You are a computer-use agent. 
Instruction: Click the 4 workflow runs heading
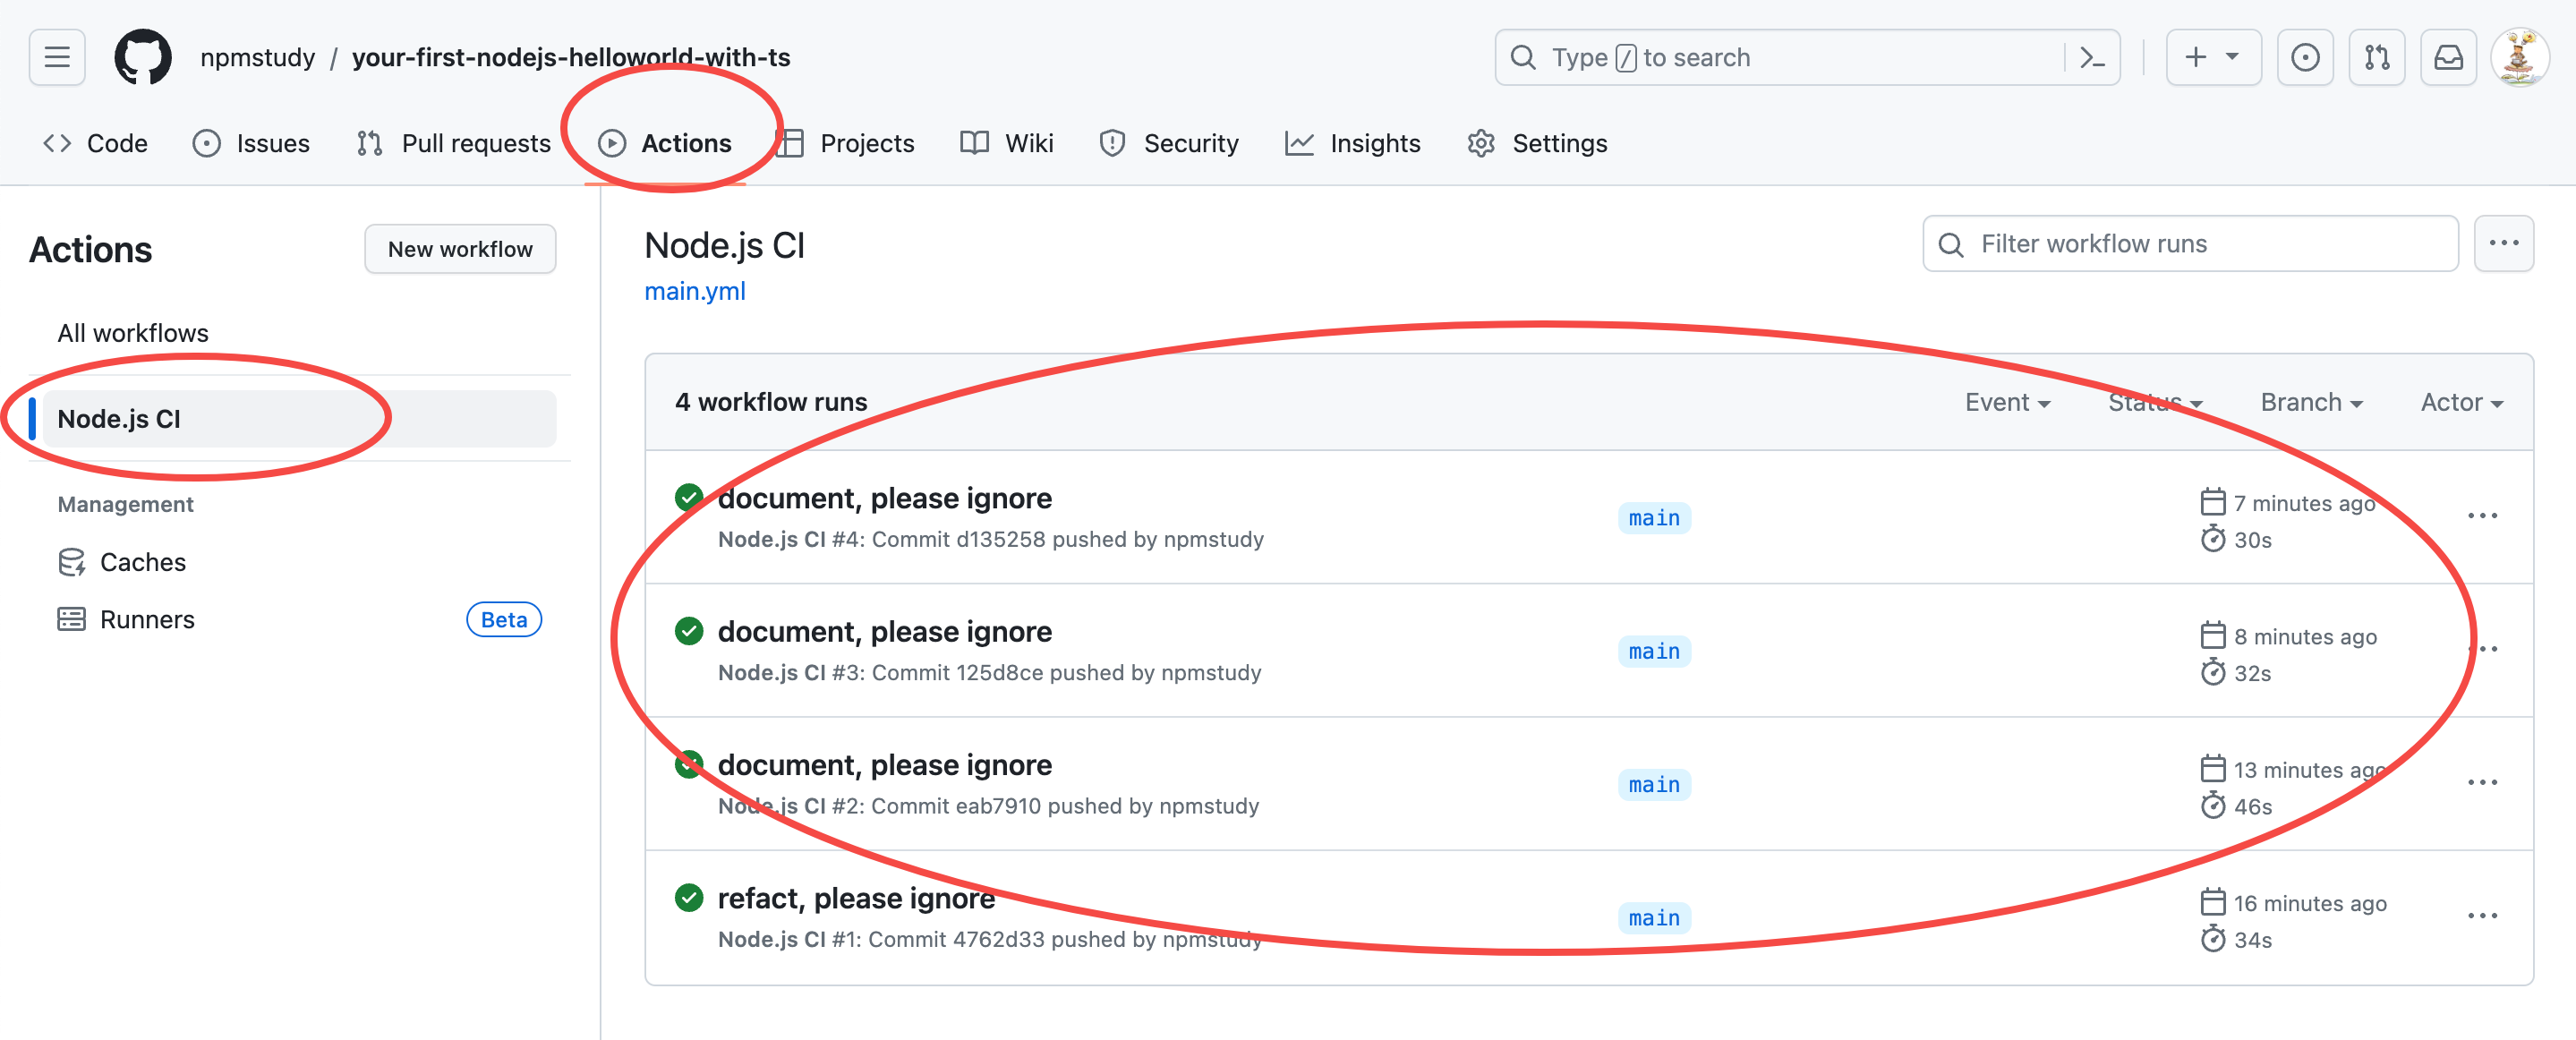[771, 402]
